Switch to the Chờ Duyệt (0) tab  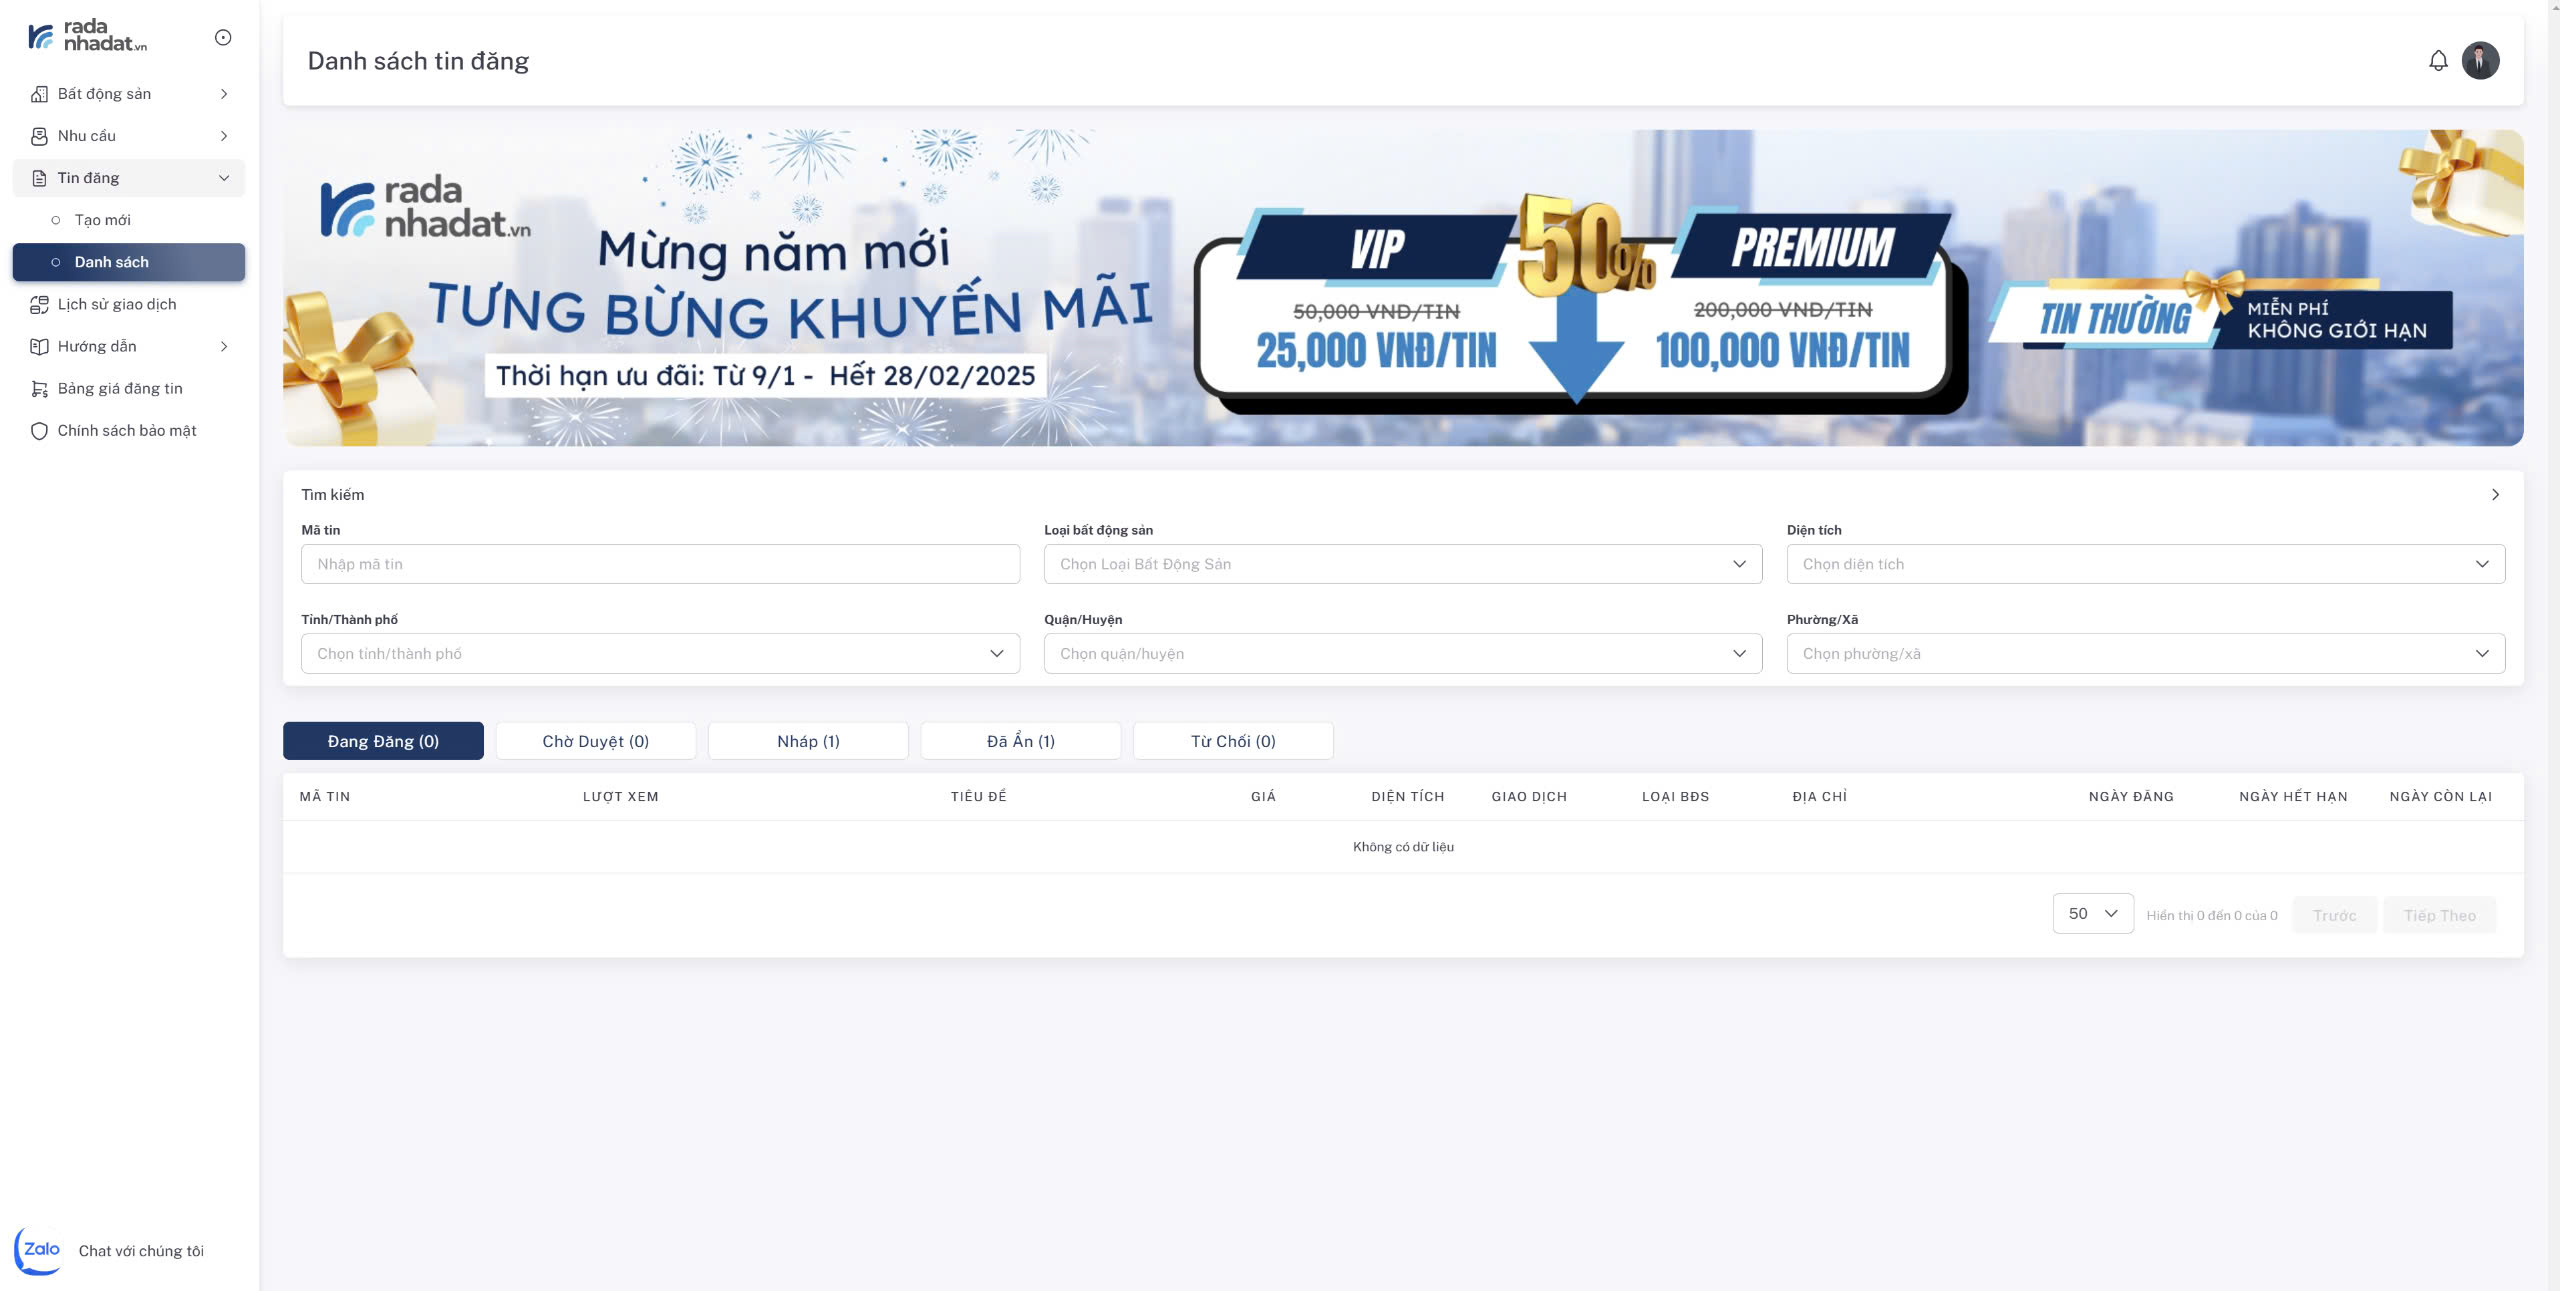click(596, 741)
